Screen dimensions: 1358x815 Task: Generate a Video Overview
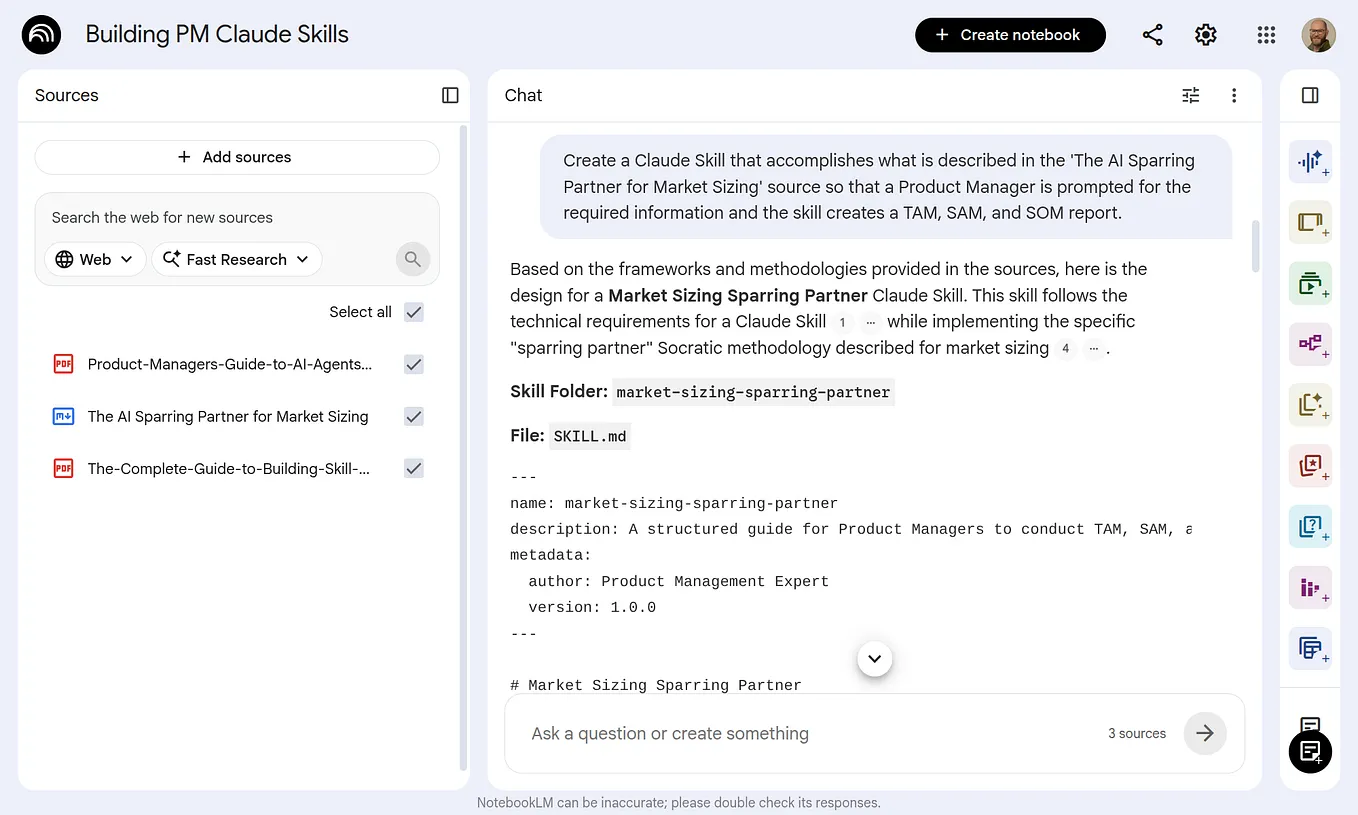[x=1310, y=283]
